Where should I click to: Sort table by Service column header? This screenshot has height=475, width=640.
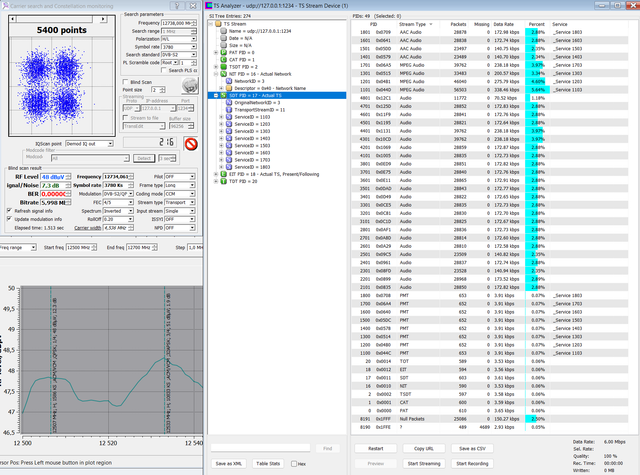point(560,24)
